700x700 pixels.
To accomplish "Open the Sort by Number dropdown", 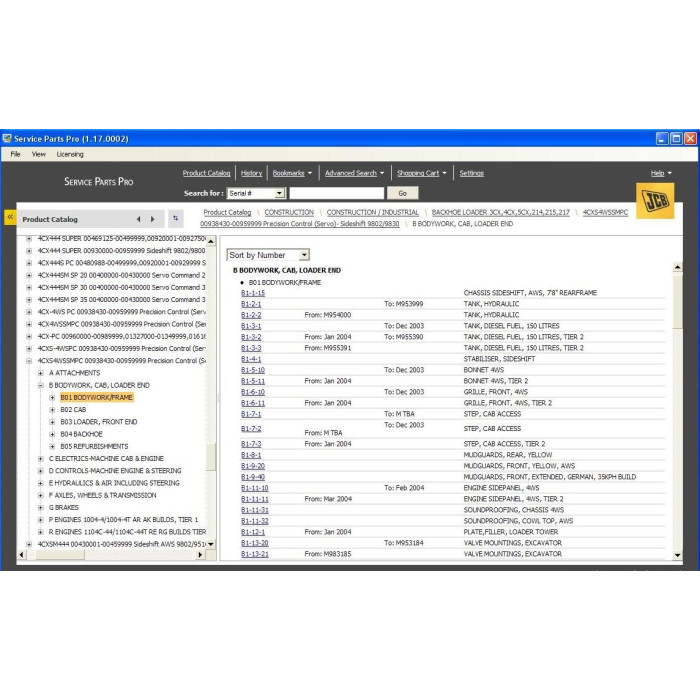I will tap(268, 255).
